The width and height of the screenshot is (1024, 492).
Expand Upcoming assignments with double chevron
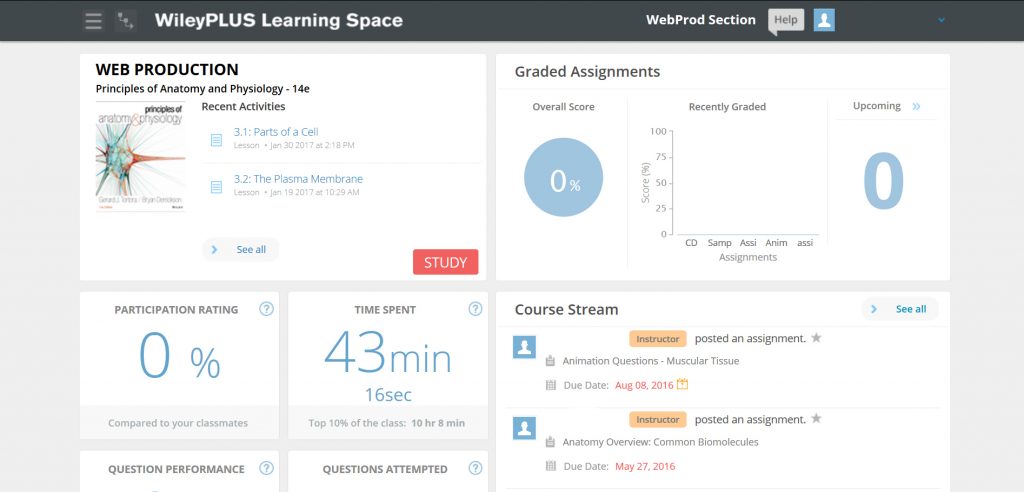click(x=916, y=106)
